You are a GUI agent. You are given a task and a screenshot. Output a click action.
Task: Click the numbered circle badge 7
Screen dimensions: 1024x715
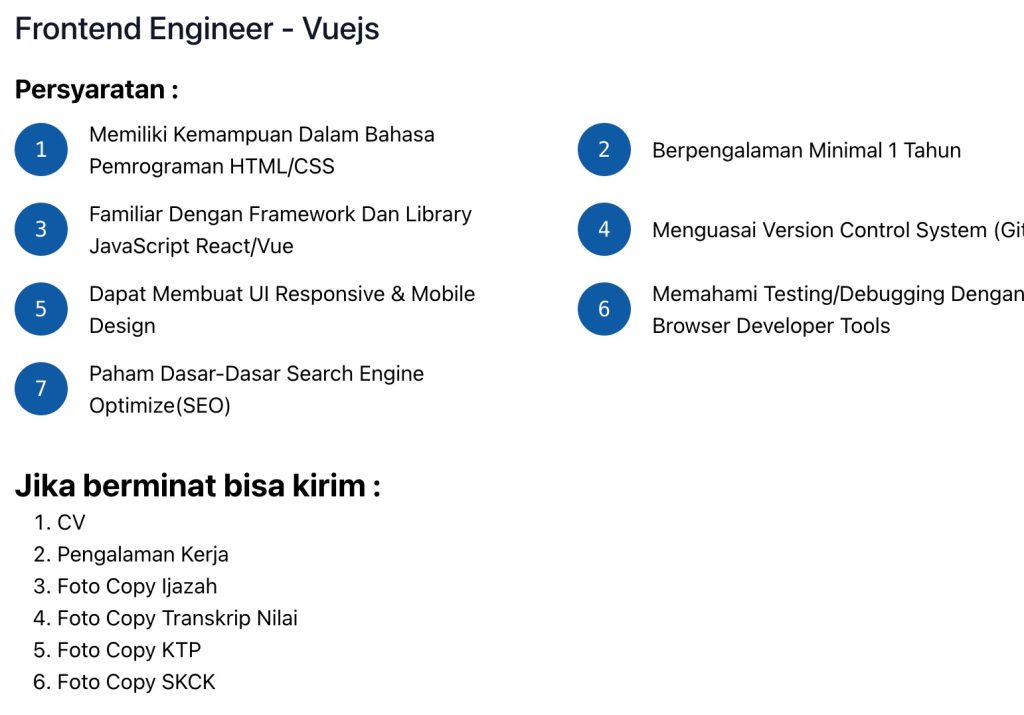pyautogui.click(x=41, y=389)
